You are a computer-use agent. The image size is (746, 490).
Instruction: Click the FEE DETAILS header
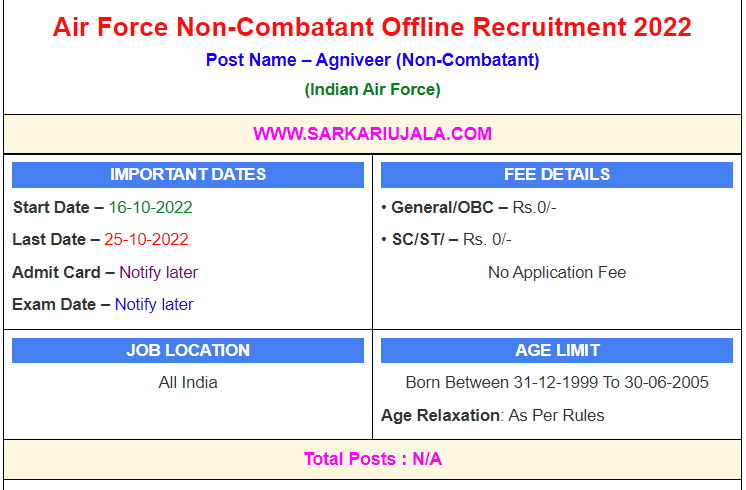coord(556,175)
